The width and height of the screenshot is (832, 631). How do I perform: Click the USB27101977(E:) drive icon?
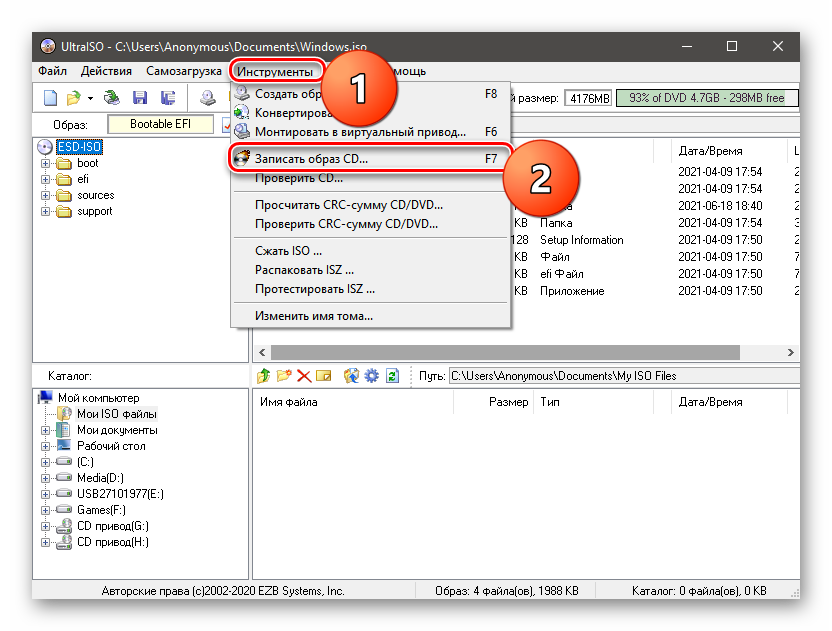(x=64, y=494)
